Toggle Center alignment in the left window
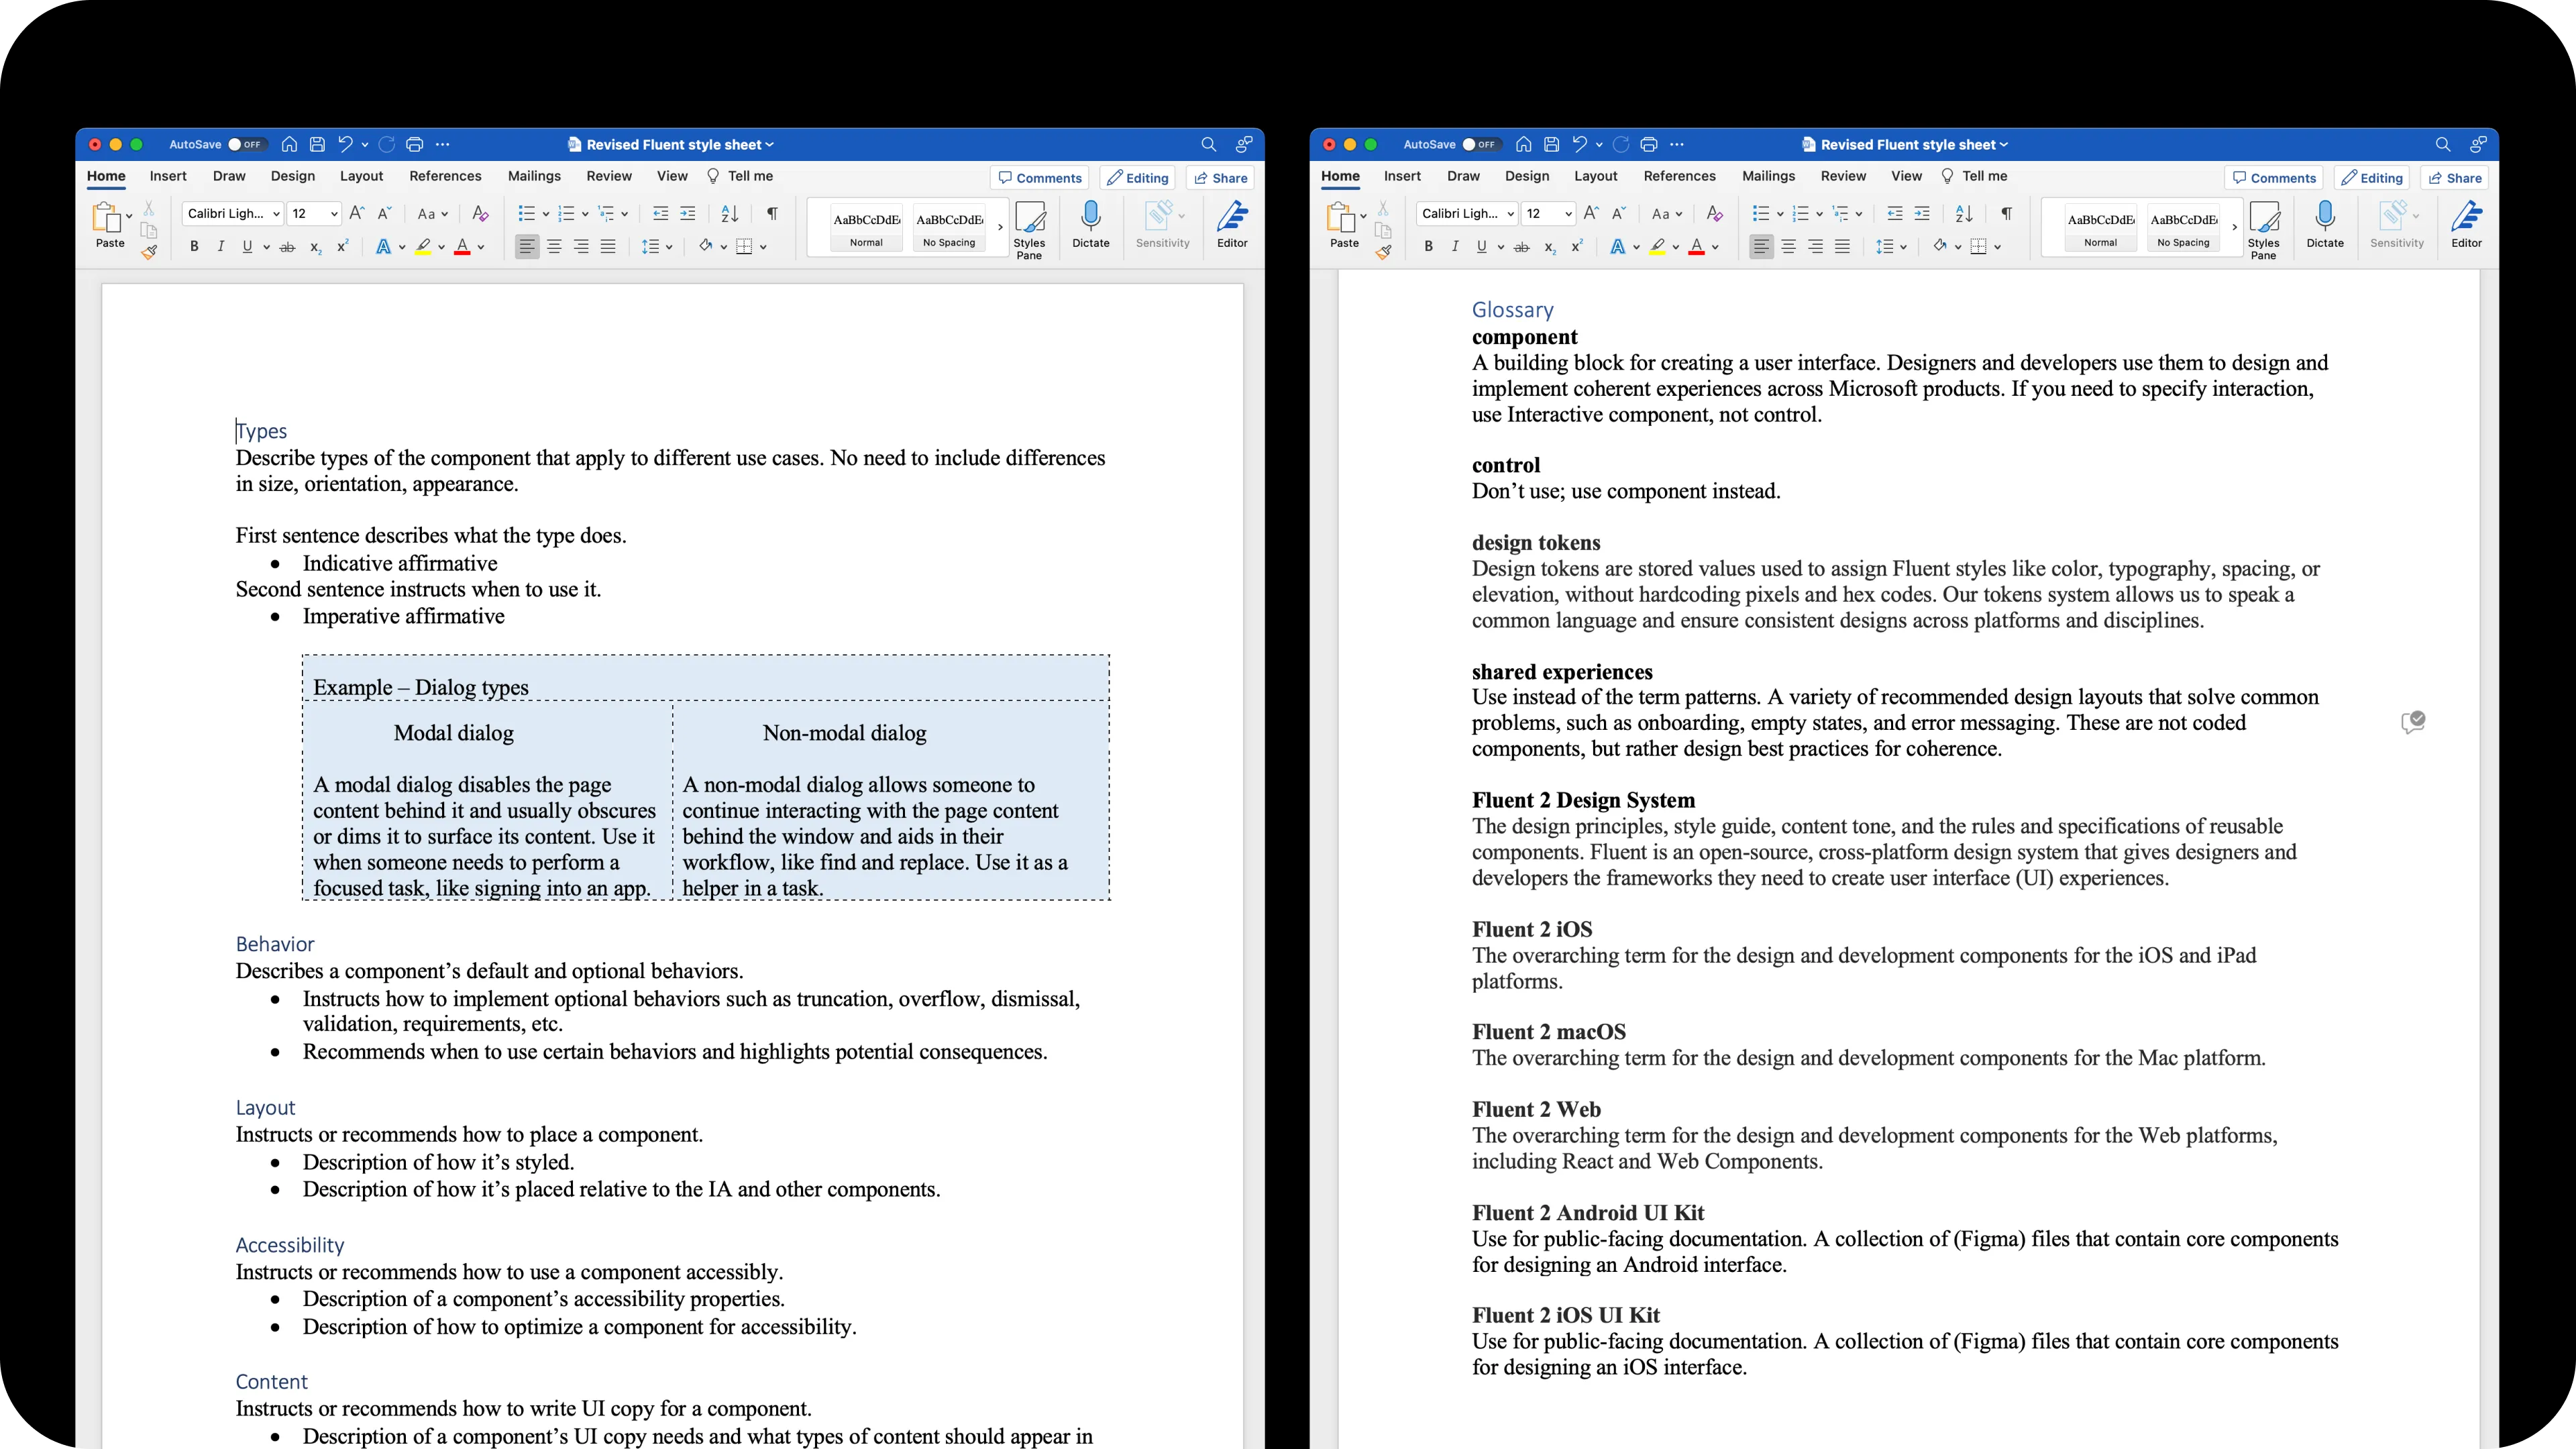The height and width of the screenshot is (1449, 2576). click(554, 246)
